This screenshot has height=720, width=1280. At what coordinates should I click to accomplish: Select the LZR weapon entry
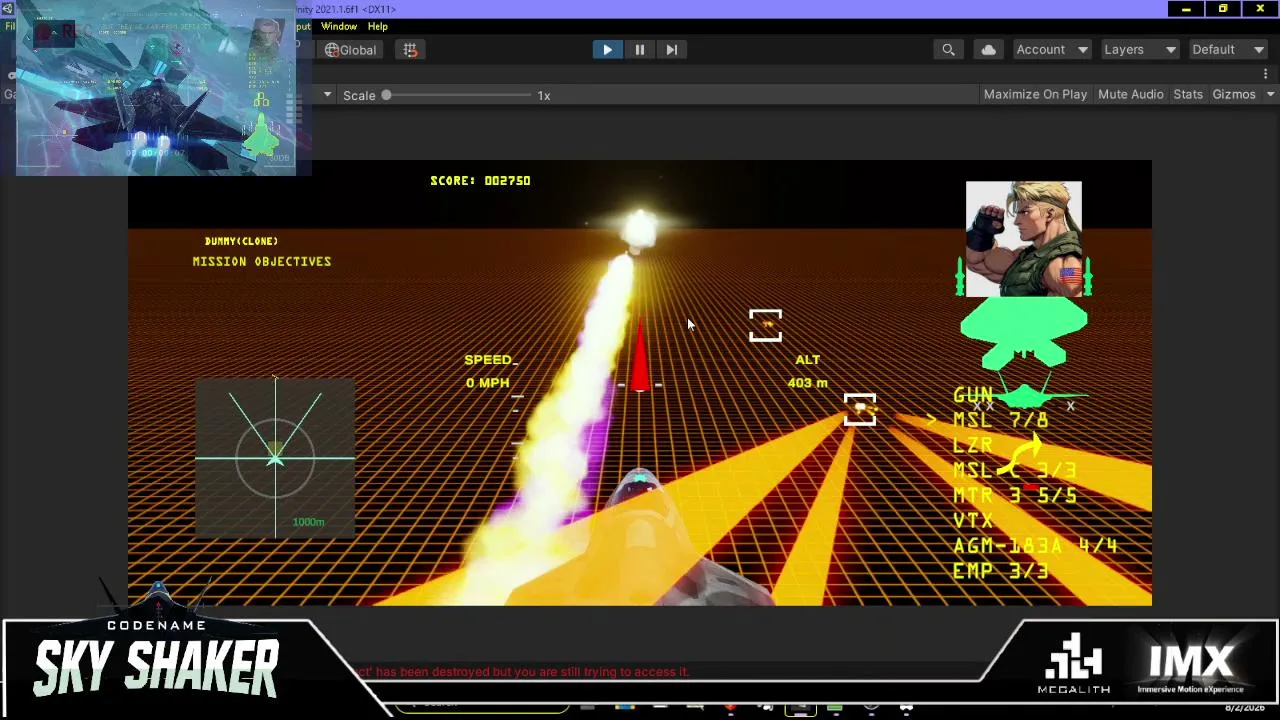(x=973, y=446)
